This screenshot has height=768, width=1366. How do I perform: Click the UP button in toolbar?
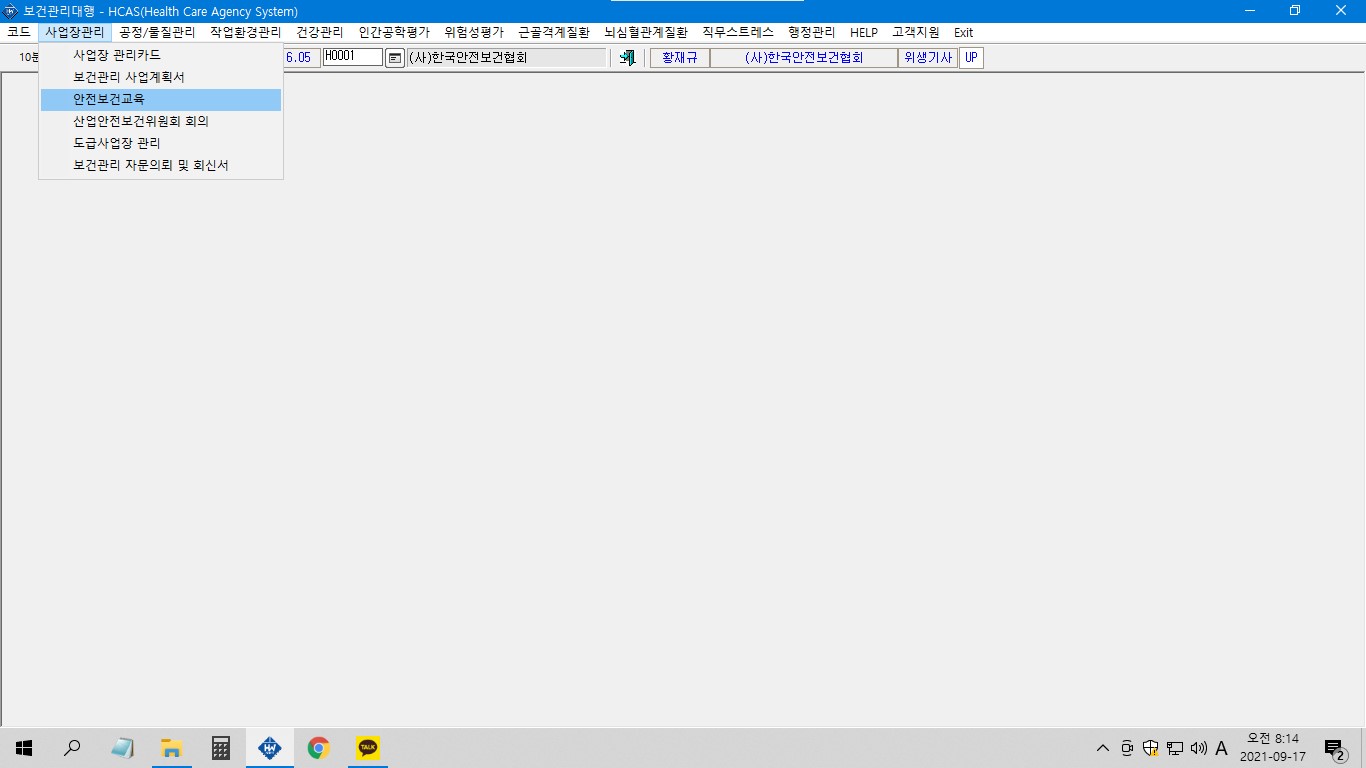pyautogui.click(x=971, y=58)
